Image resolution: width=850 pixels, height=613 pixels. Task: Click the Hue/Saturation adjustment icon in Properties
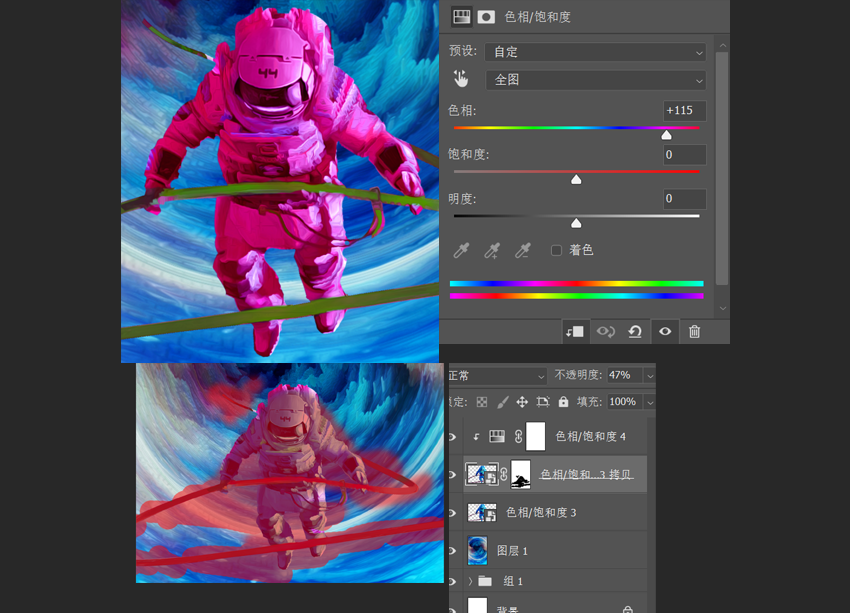click(461, 17)
